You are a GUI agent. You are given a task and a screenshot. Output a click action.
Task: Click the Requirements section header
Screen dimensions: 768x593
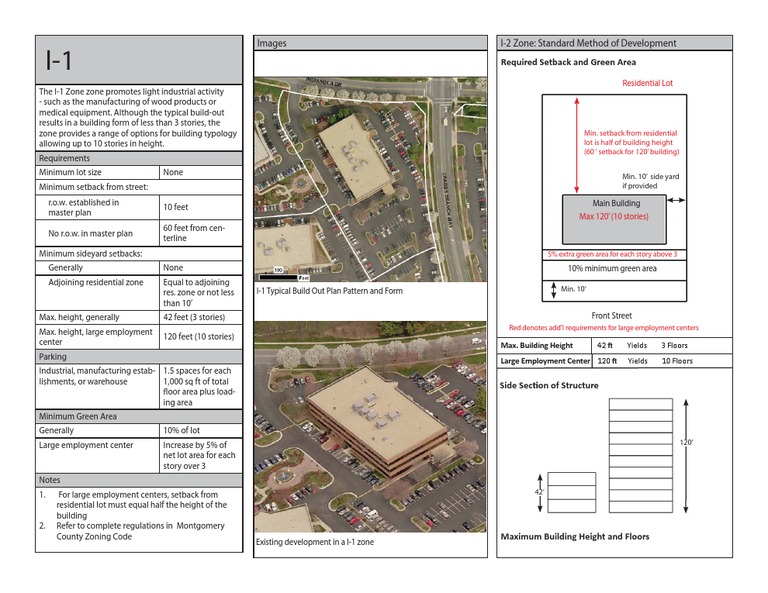click(x=139, y=158)
